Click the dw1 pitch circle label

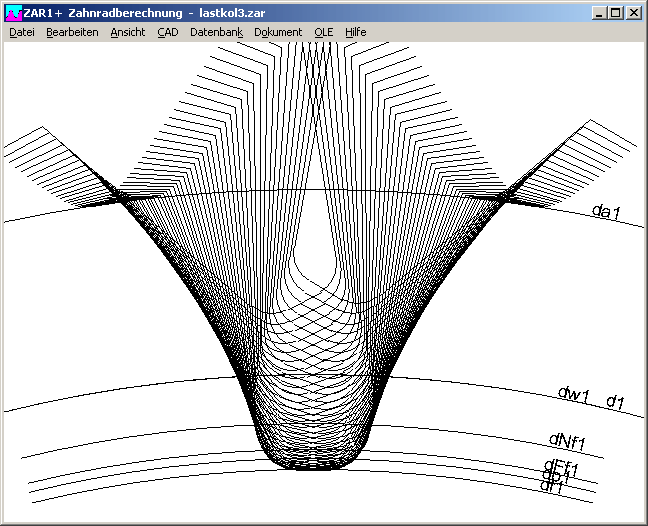pos(575,395)
